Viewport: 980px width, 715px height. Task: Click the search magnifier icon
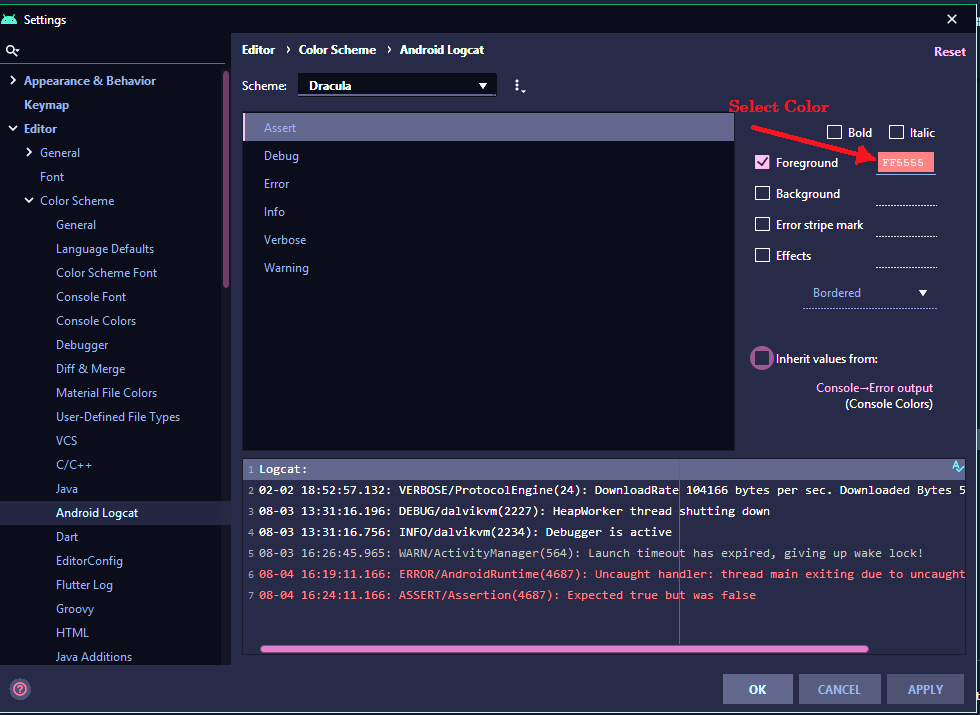12,50
